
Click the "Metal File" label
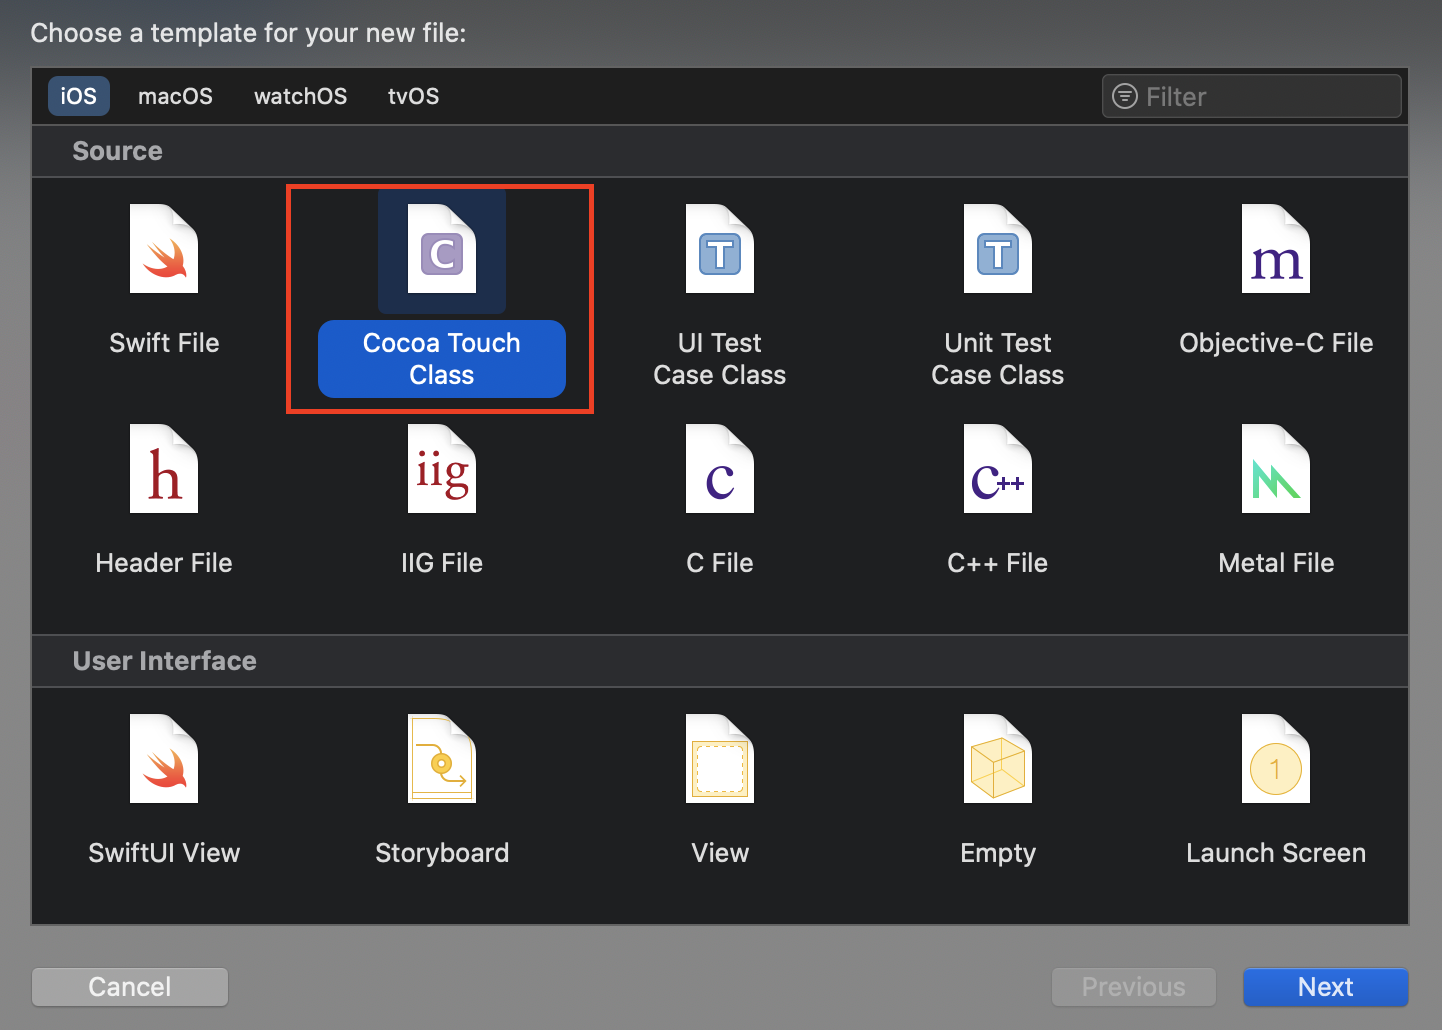click(x=1276, y=563)
